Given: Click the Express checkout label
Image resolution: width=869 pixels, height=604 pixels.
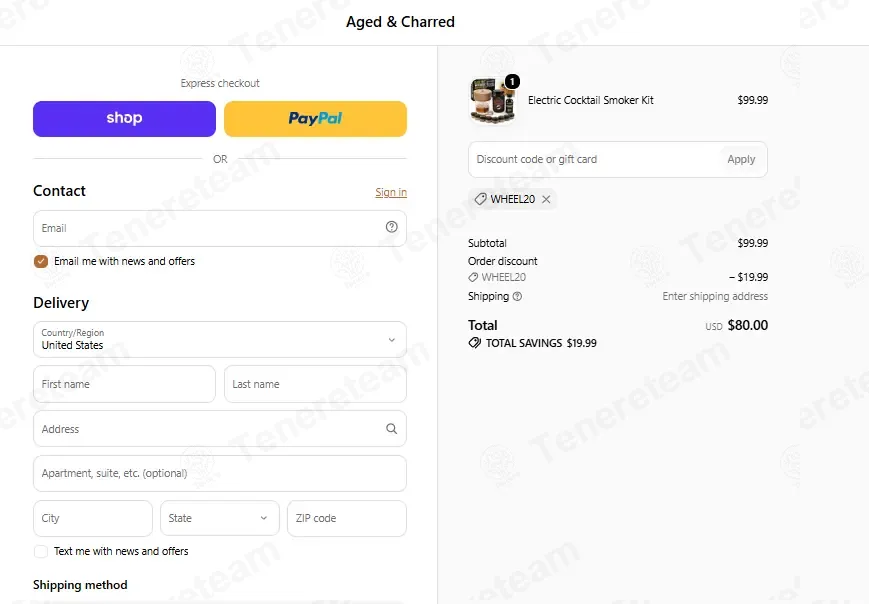Looking at the screenshot, I should 220,83.
